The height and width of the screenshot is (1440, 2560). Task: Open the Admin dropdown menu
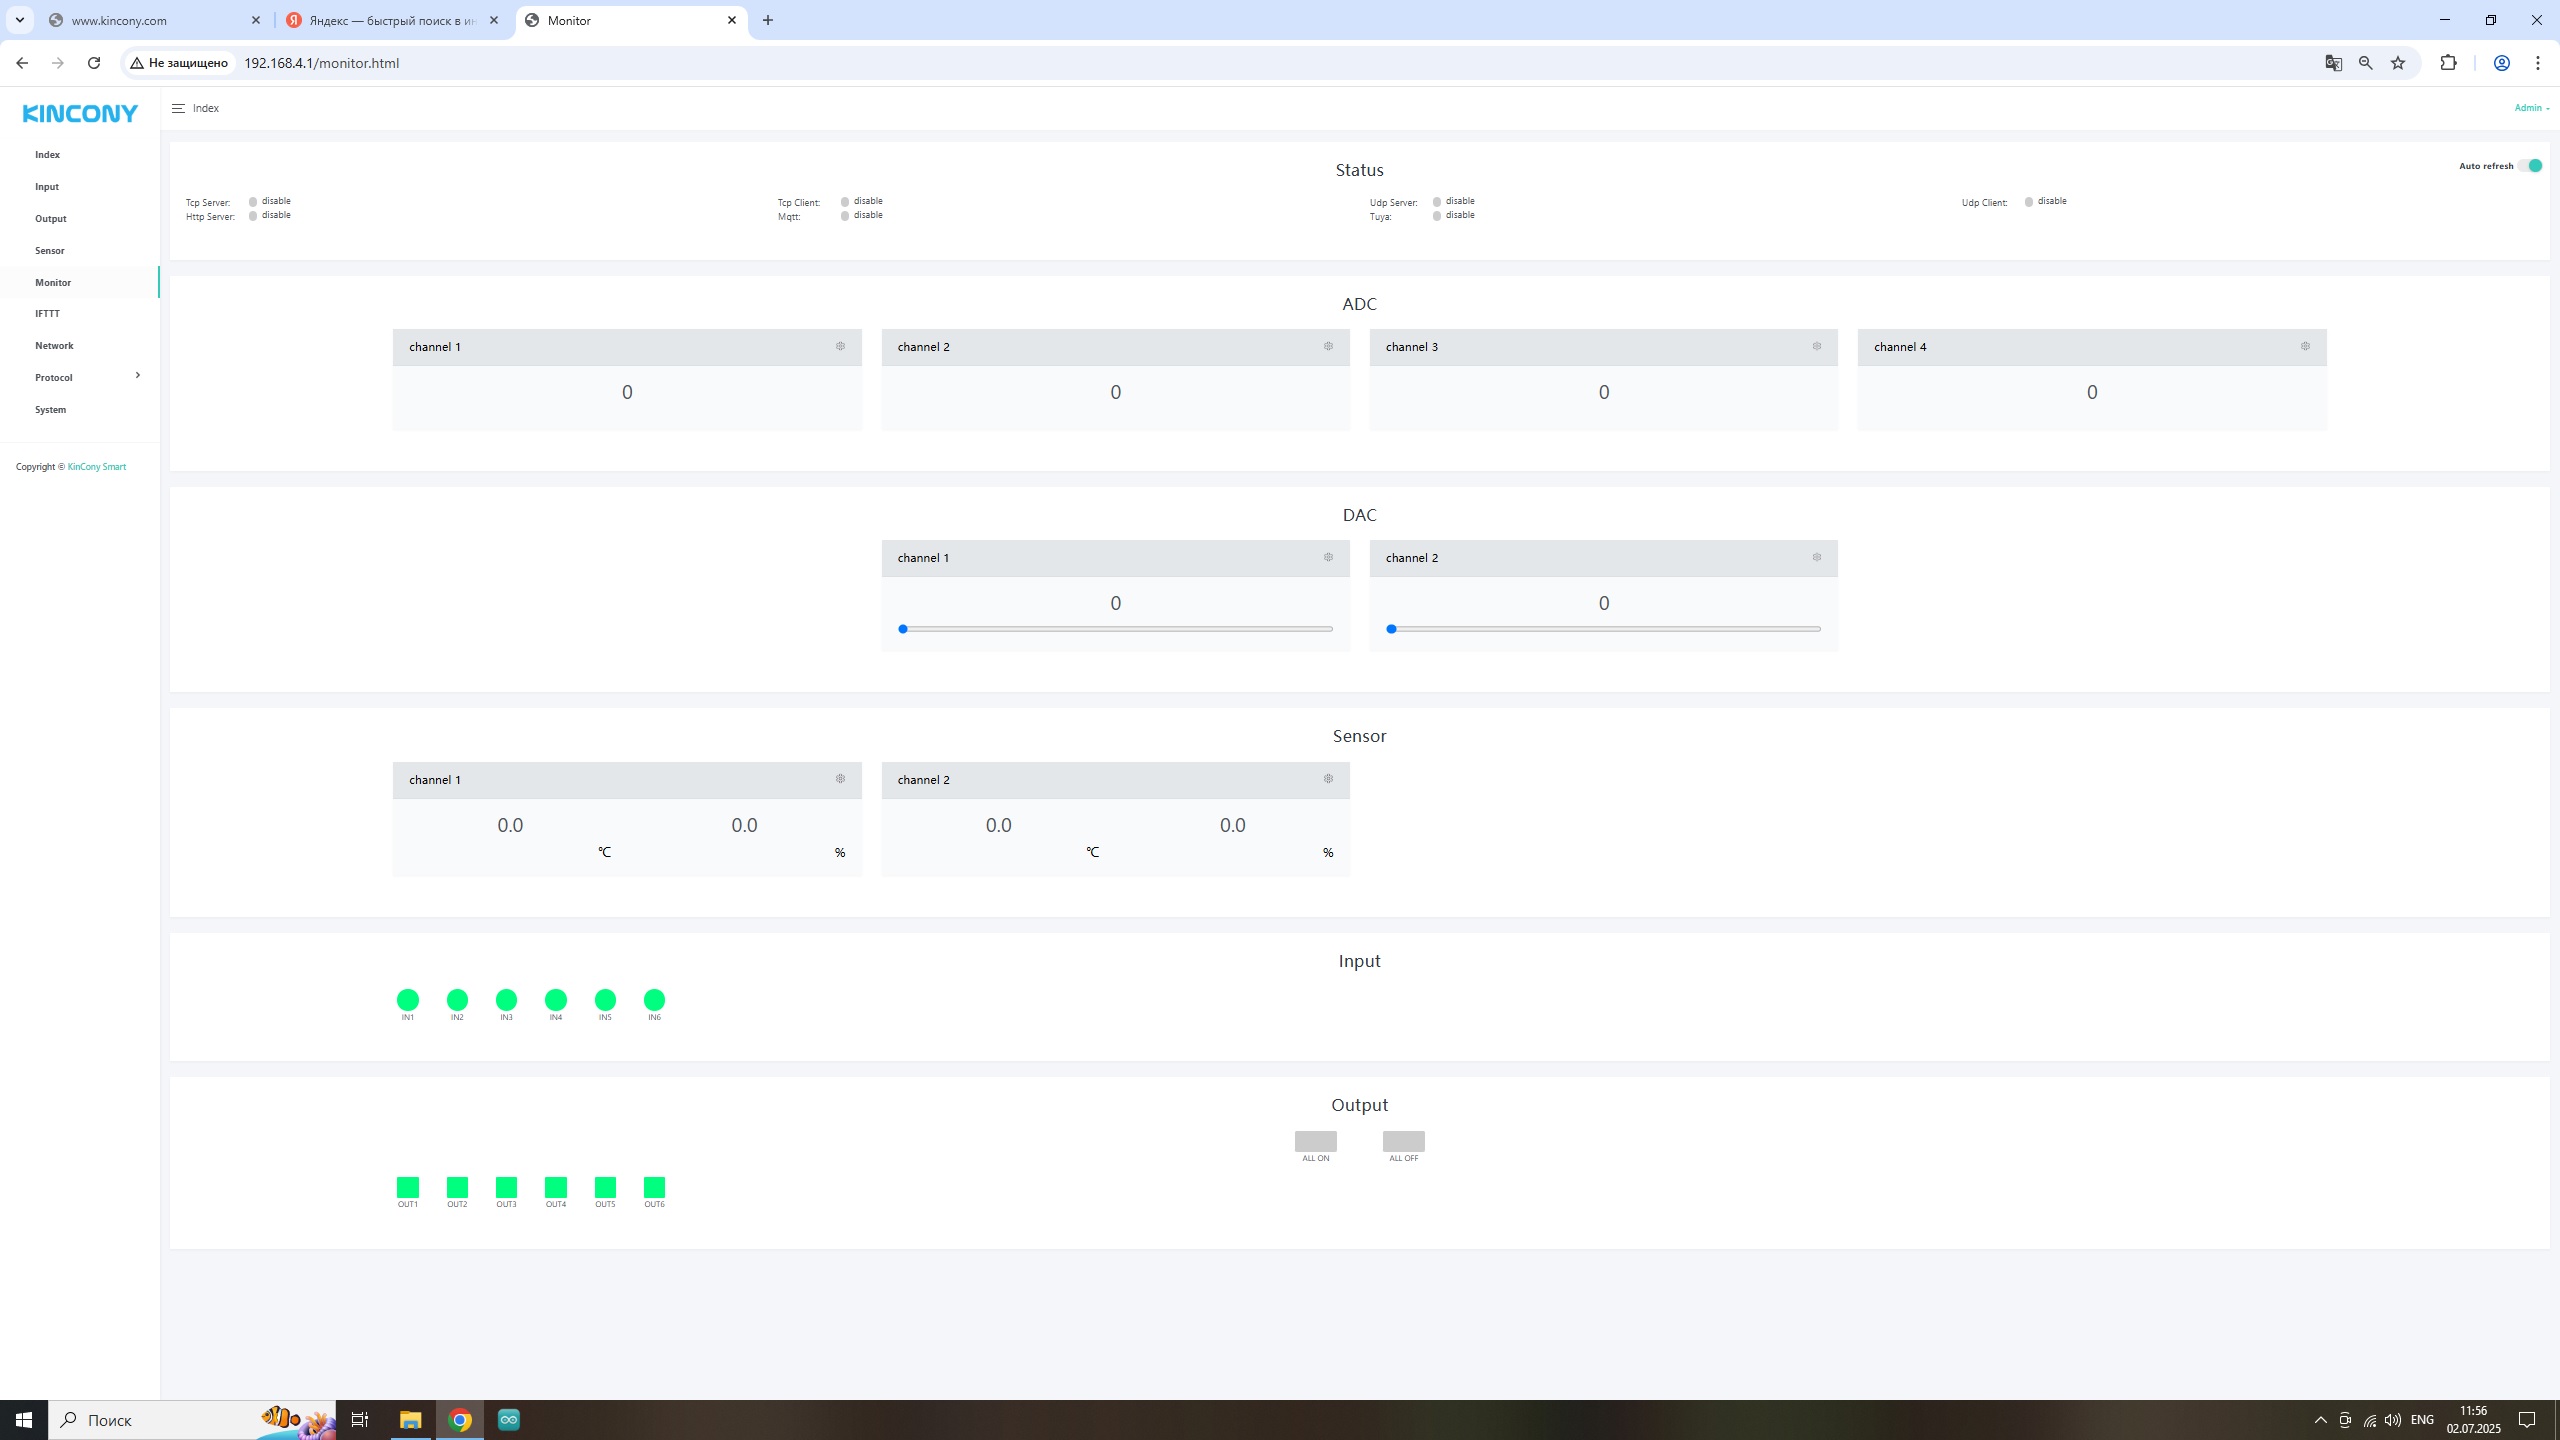pos(2530,108)
